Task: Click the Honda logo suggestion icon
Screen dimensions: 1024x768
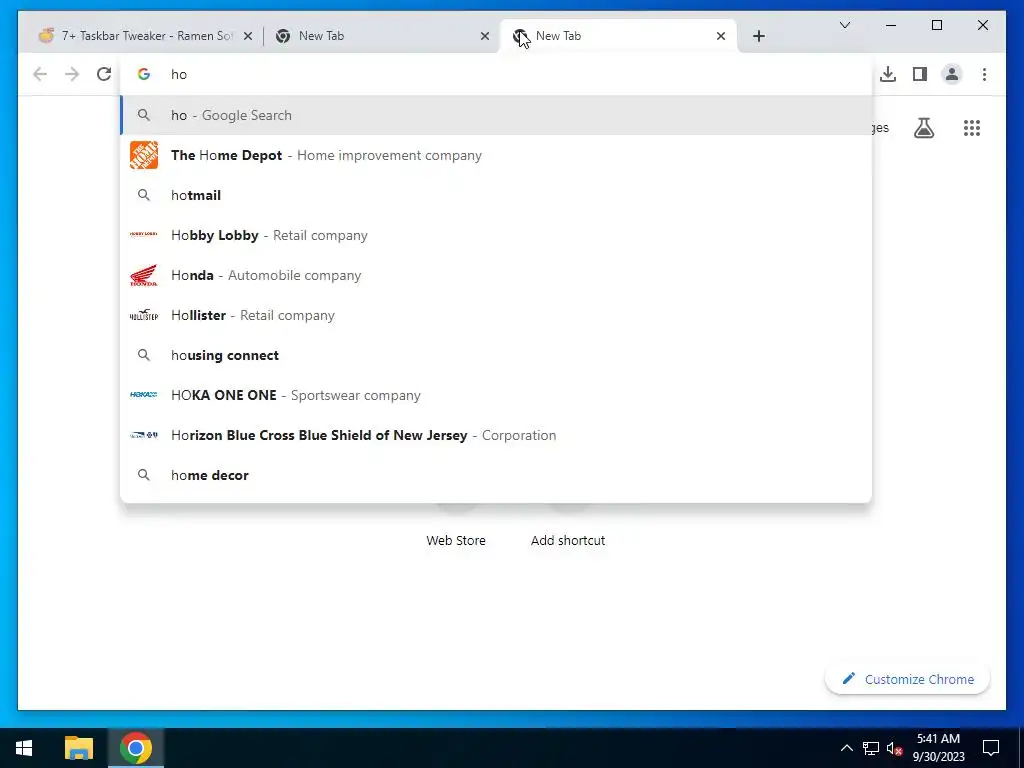Action: [144, 275]
